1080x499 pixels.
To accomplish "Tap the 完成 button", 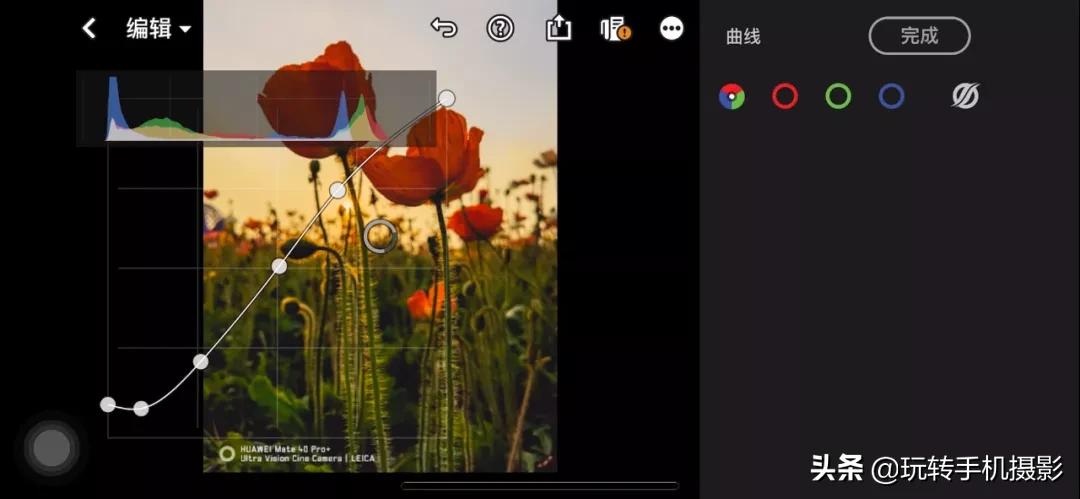I will pos(920,36).
